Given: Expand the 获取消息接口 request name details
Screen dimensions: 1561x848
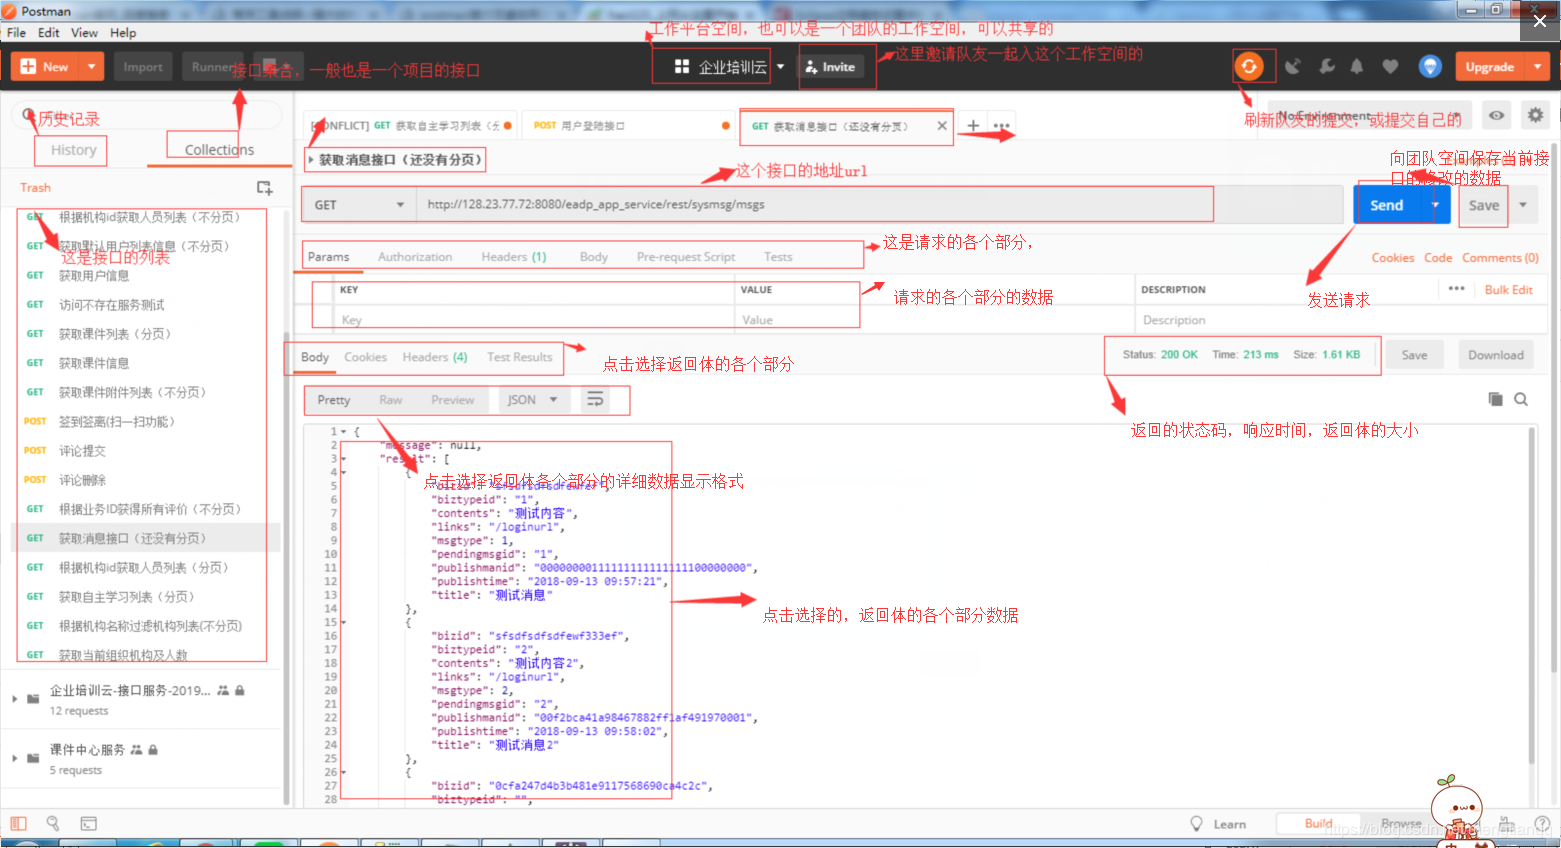Looking at the screenshot, I should pyautogui.click(x=311, y=160).
